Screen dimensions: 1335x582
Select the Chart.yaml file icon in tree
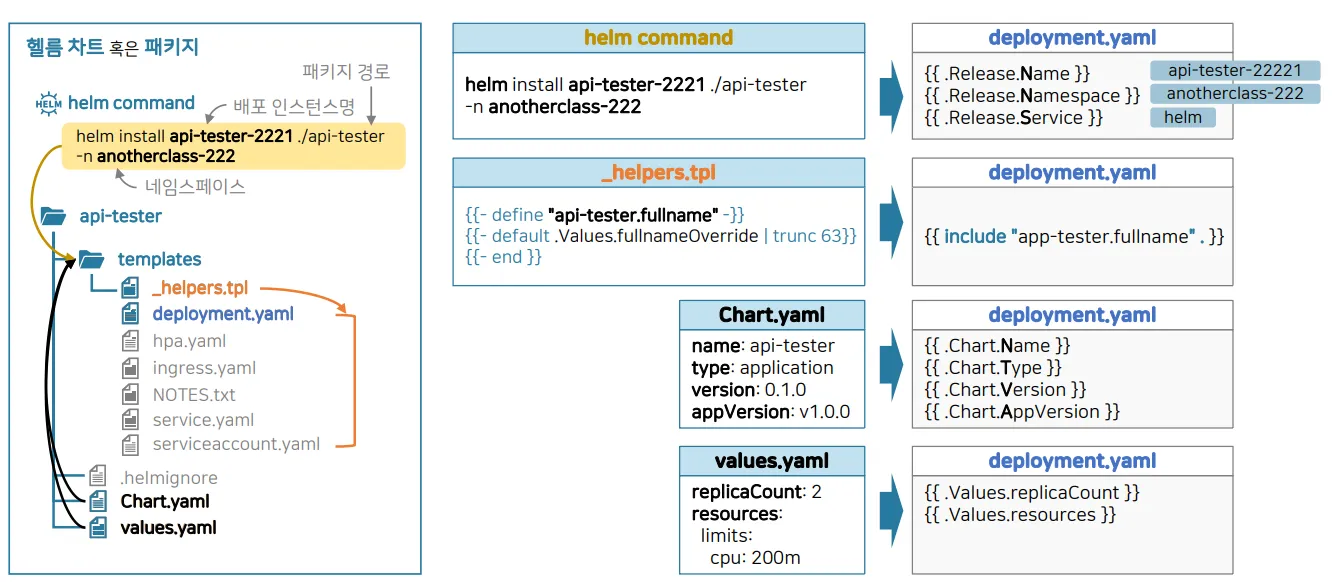98,501
